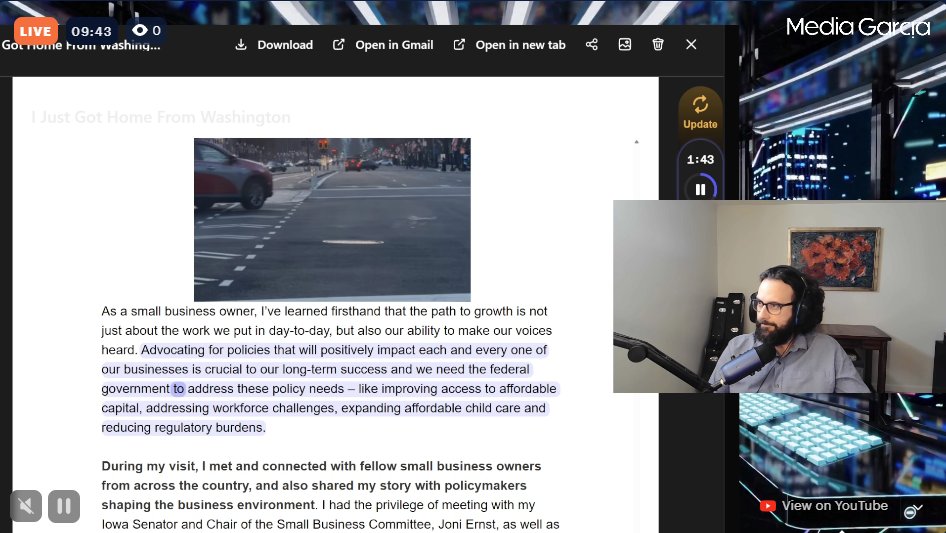Screen dimensions: 946x533
Task: Click the webcam video overlay
Action: (x=779, y=296)
